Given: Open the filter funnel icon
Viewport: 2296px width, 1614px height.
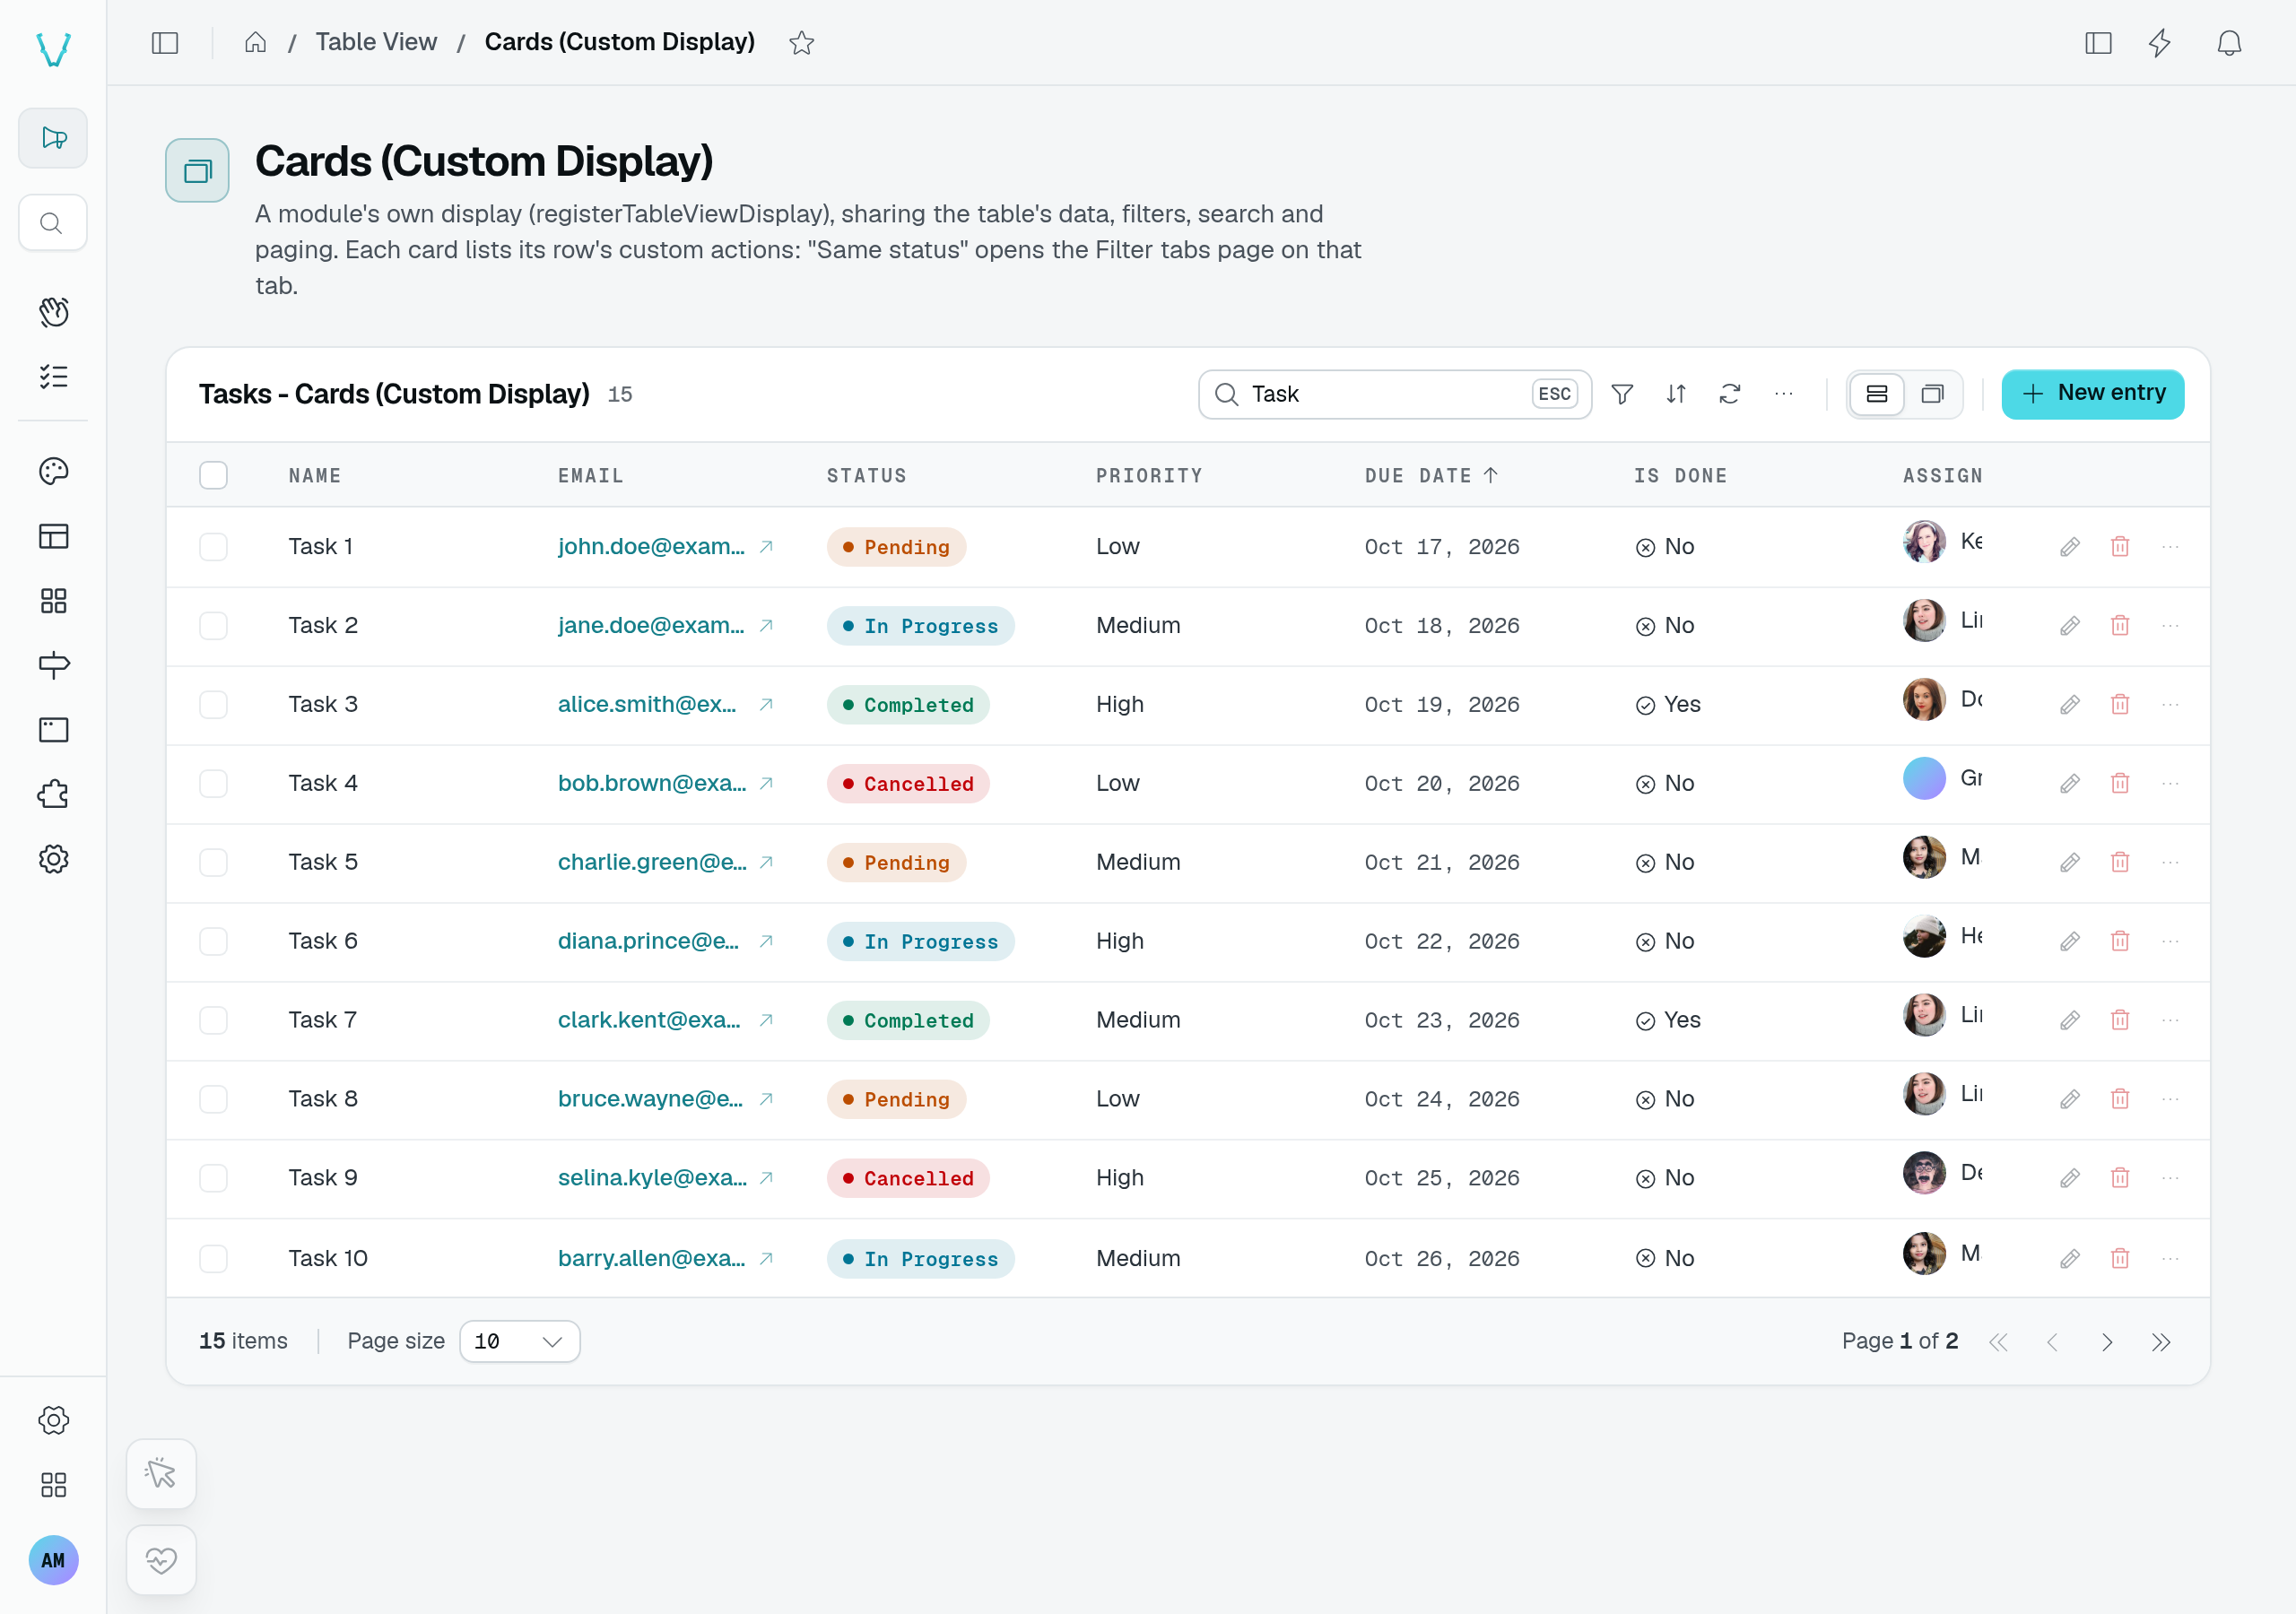Looking at the screenshot, I should 1622,394.
